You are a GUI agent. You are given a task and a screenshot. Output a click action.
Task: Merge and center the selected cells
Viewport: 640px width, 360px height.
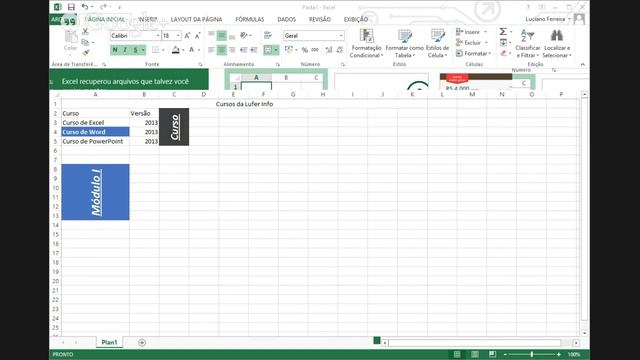[268, 50]
